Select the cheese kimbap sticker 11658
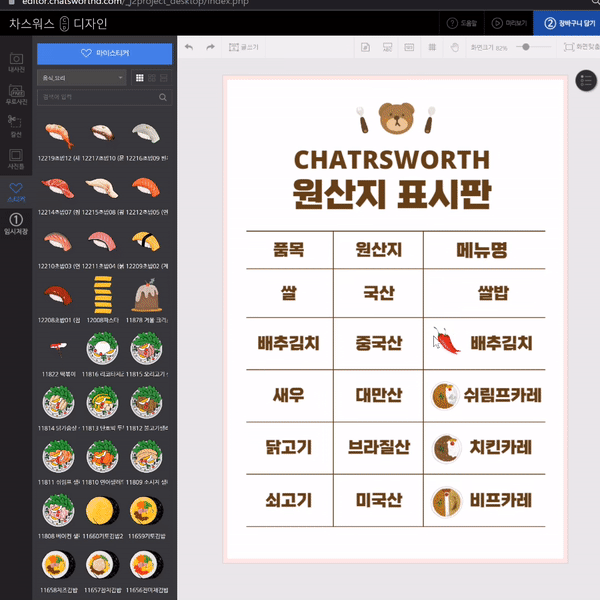600x600 pixels. click(58, 565)
